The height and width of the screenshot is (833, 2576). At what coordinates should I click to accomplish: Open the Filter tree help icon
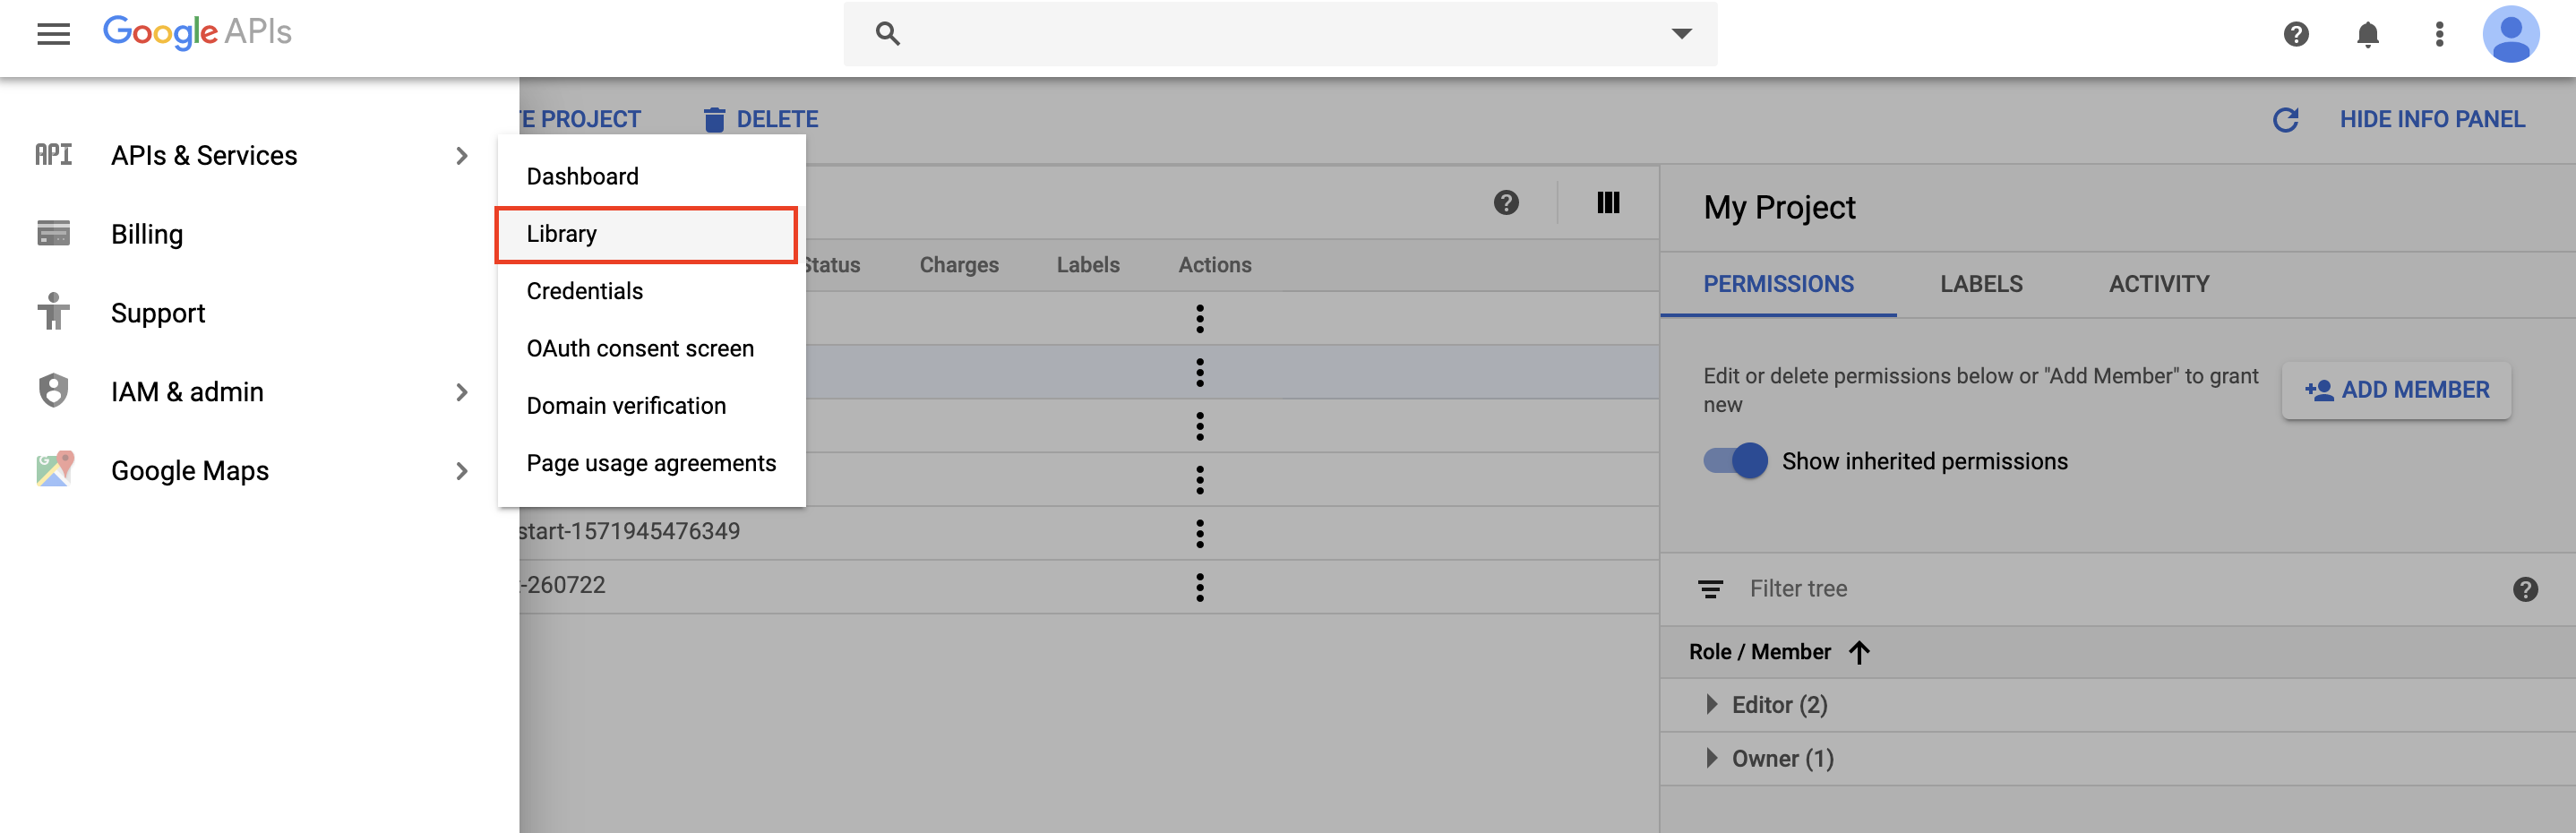[2525, 590]
